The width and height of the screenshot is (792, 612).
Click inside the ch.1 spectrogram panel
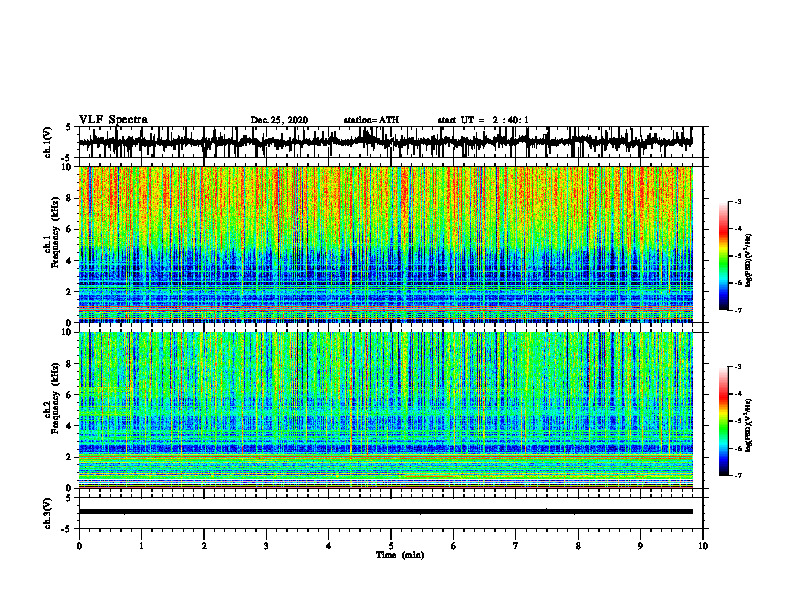pos(385,244)
